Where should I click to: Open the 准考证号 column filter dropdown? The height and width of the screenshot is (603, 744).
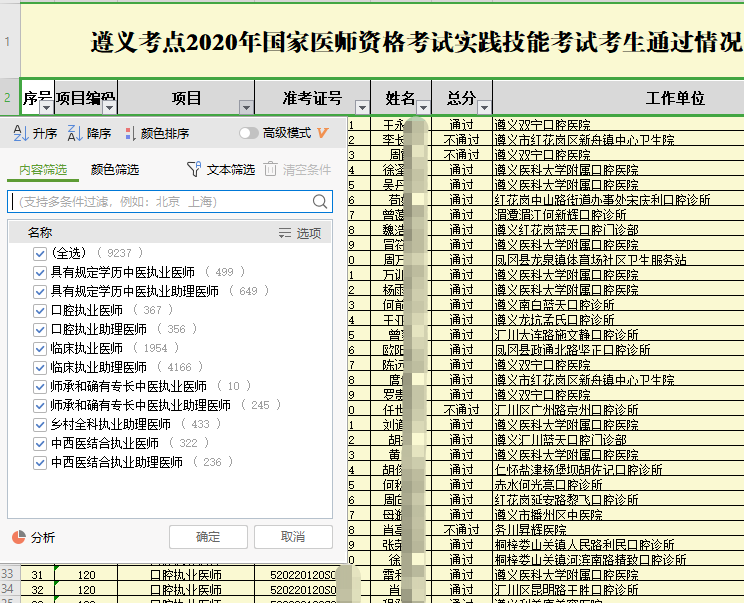pos(361,106)
